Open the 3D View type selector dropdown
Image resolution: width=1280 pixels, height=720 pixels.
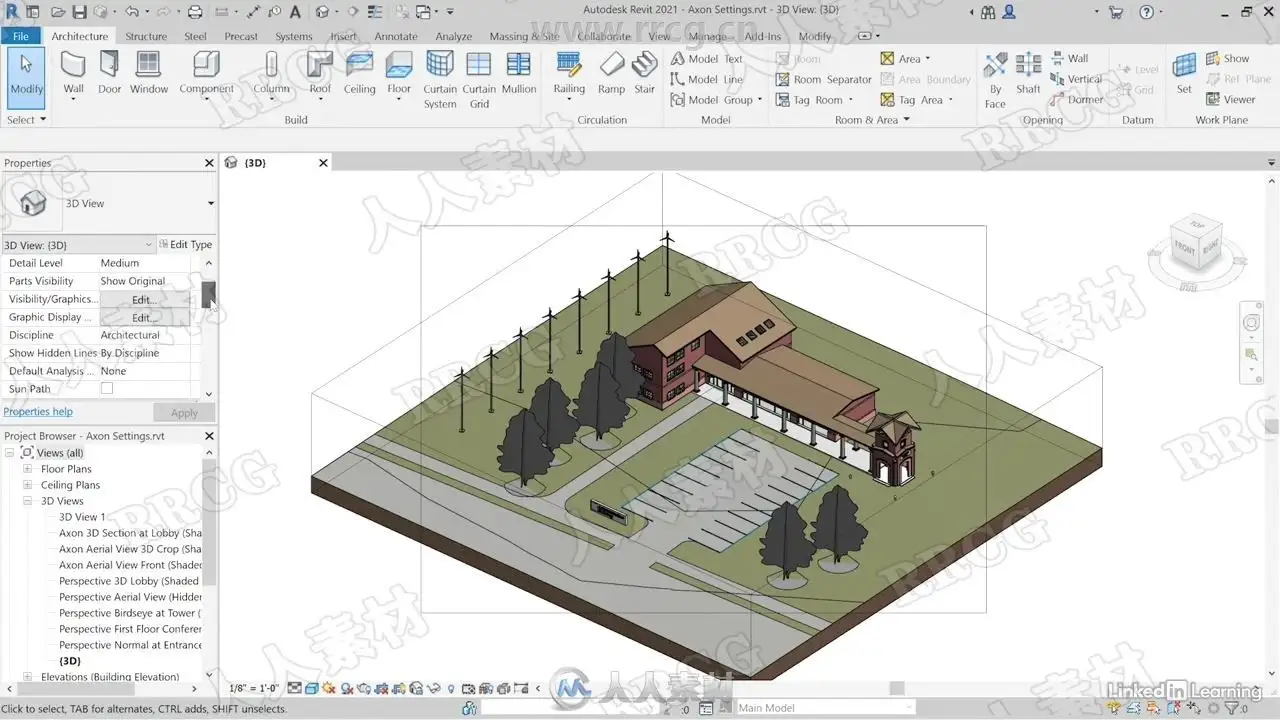[x=211, y=203]
